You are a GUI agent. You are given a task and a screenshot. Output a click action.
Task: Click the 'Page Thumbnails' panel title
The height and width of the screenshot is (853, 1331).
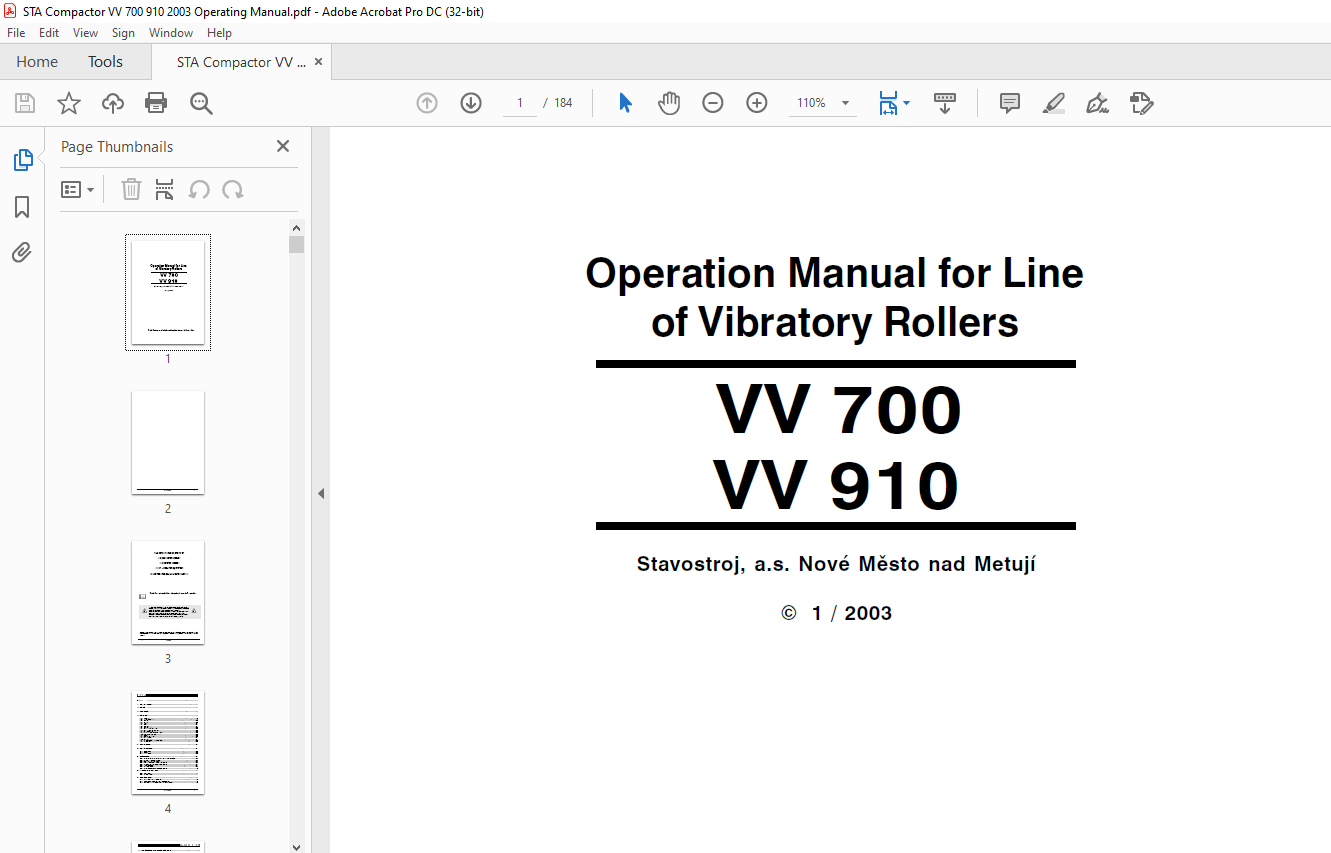117,146
